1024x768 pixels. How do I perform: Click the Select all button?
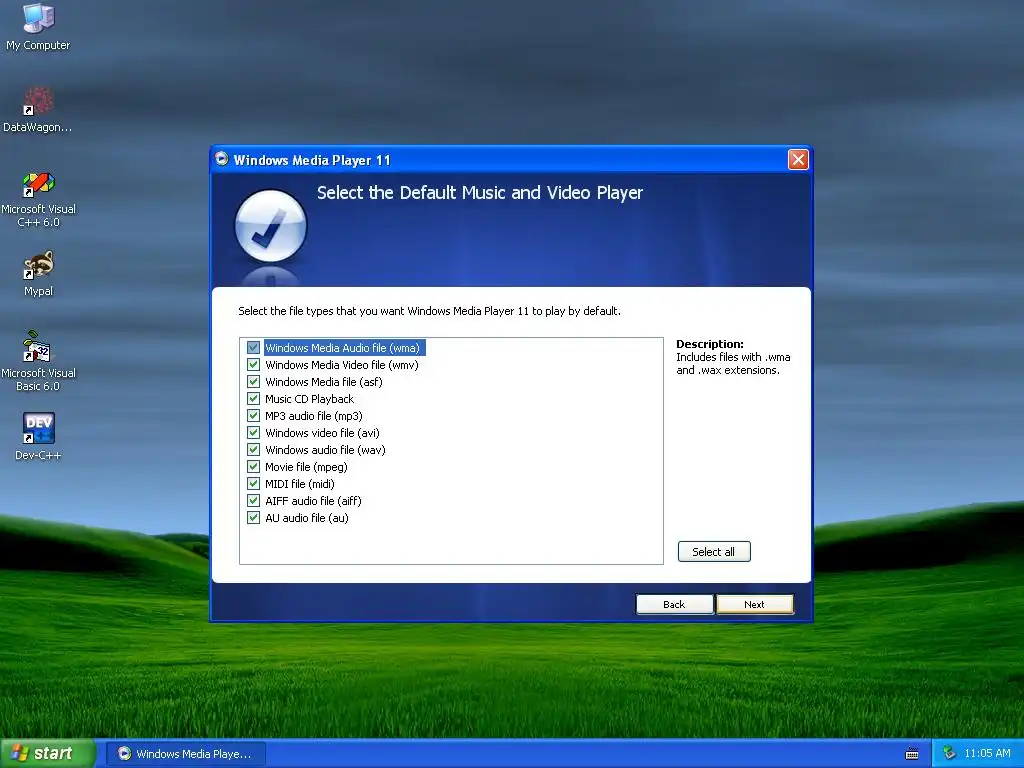click(x=714, y=552)
